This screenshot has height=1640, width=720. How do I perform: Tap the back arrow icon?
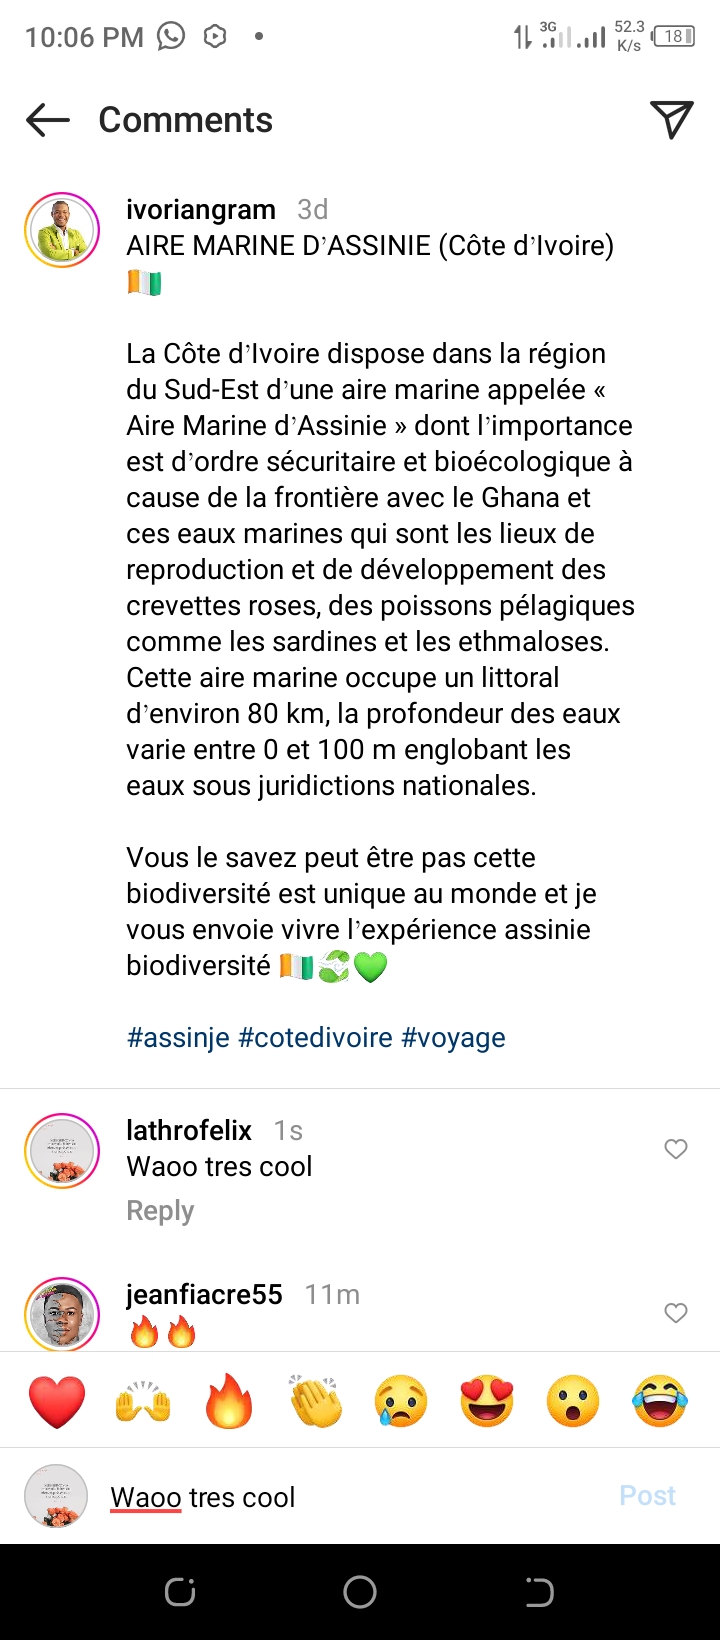(48, 121)
